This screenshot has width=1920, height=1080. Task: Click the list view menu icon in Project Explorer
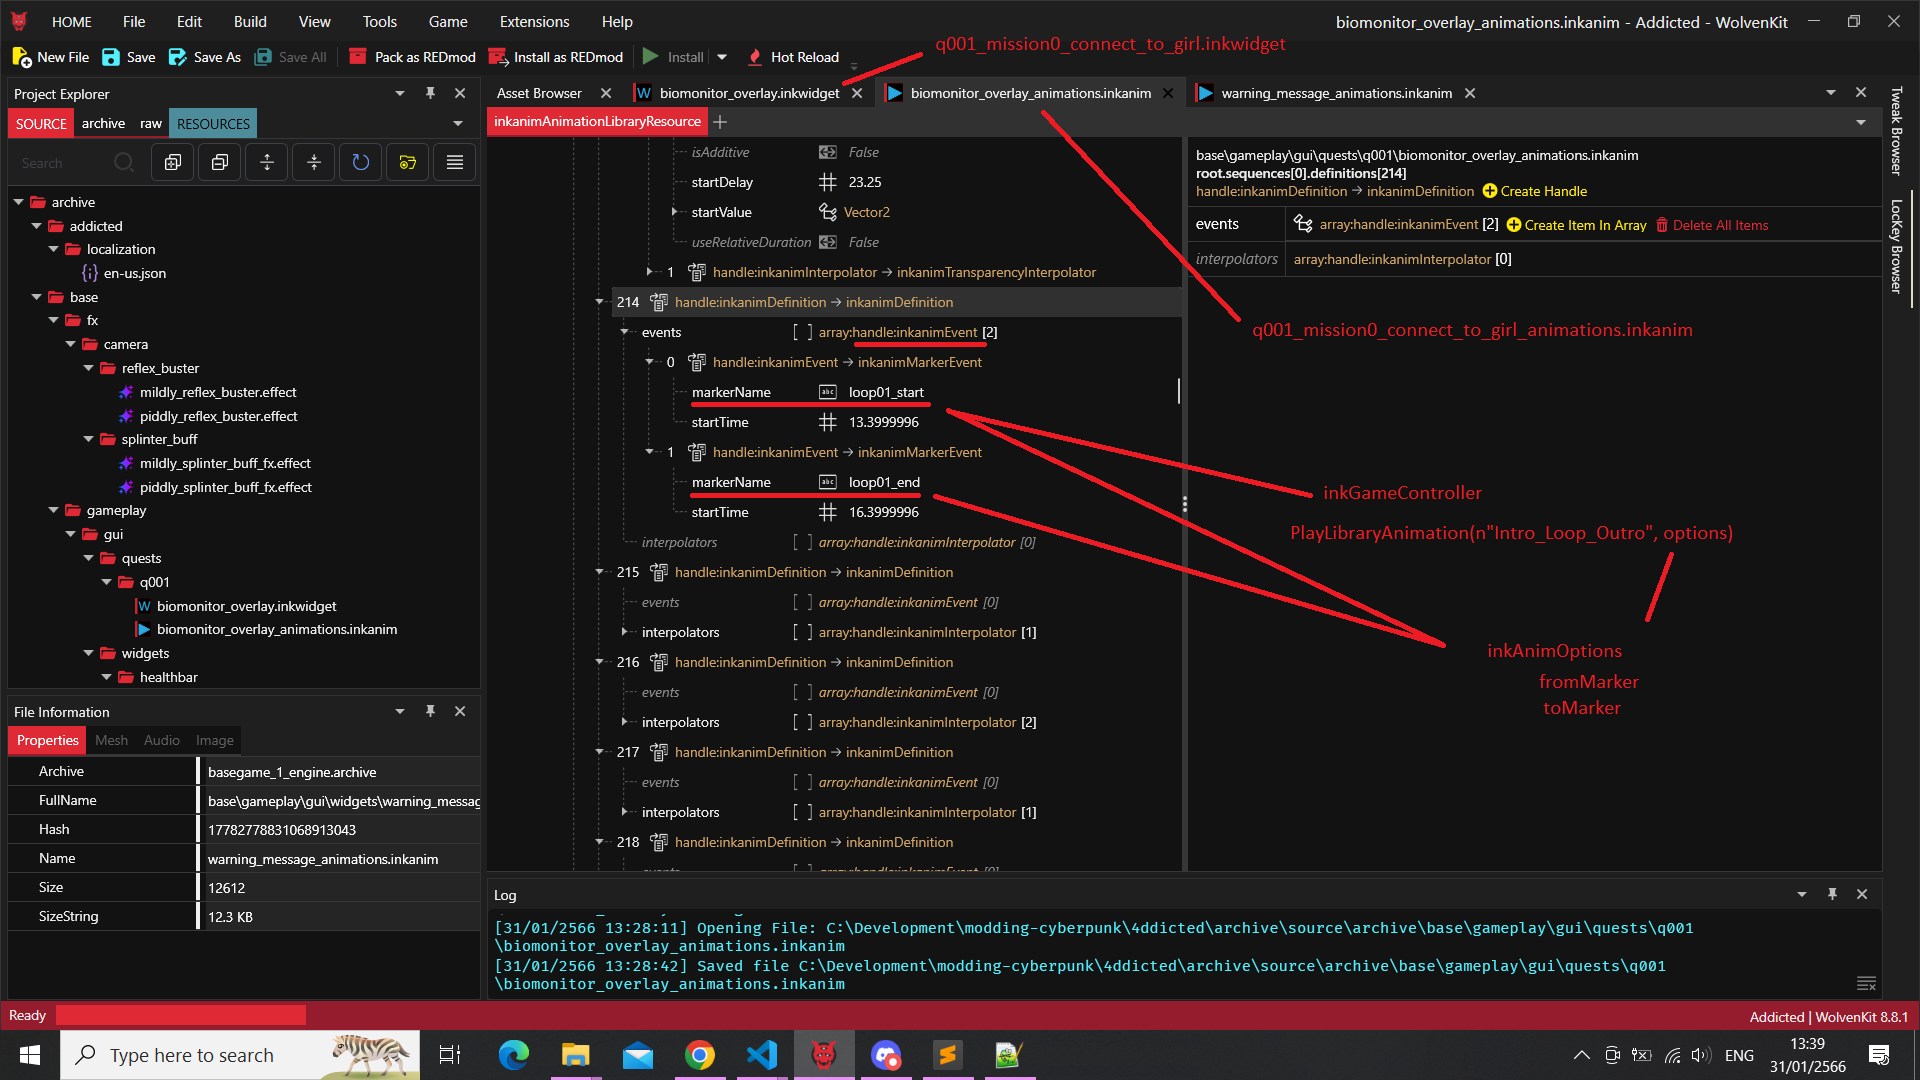point(455,162)
